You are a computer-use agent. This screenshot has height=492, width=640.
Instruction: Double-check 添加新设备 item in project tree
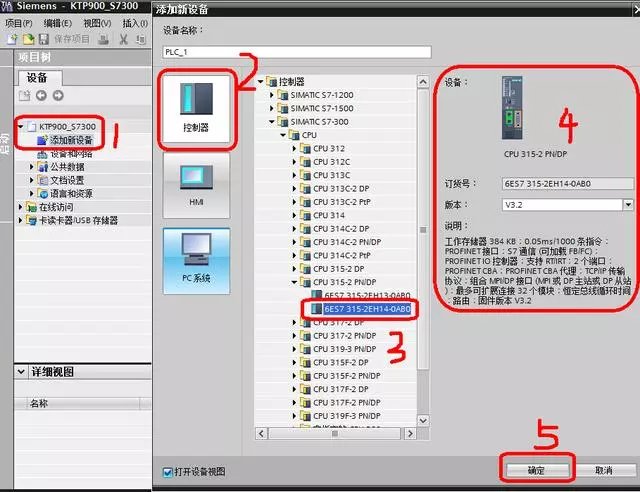(70, 141)
